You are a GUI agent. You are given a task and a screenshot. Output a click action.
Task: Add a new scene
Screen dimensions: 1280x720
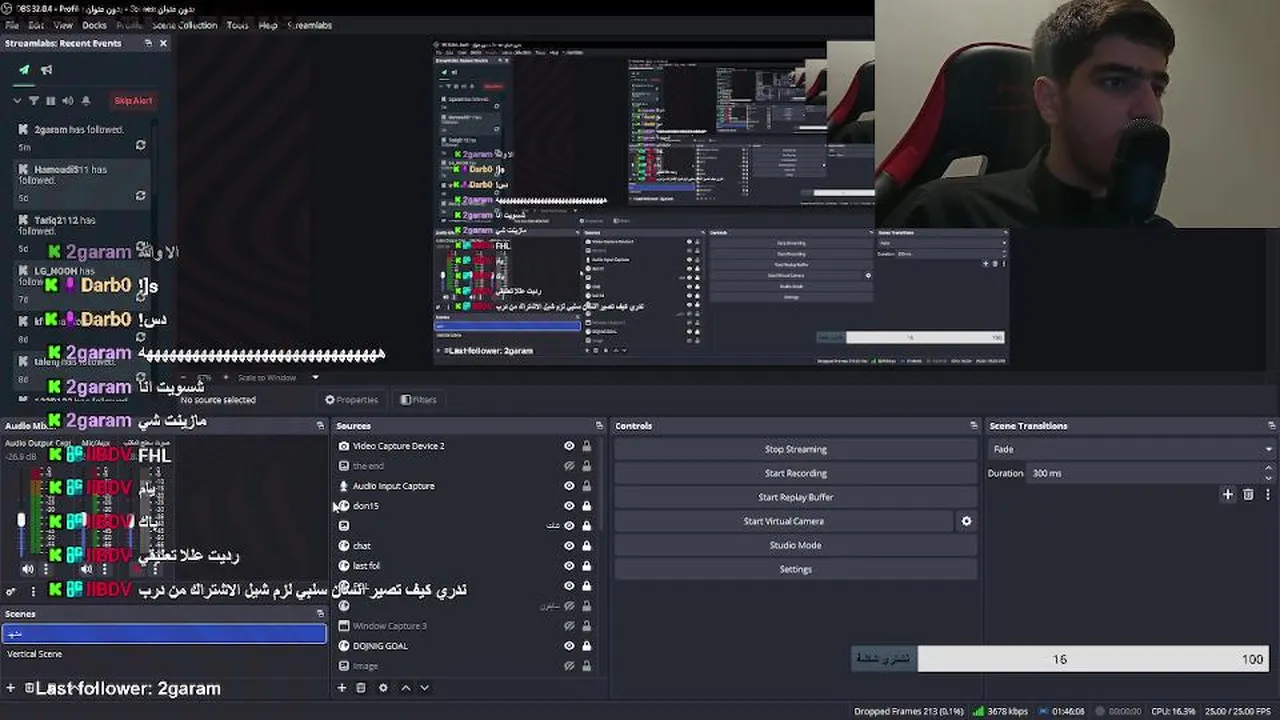pos(11,688)
